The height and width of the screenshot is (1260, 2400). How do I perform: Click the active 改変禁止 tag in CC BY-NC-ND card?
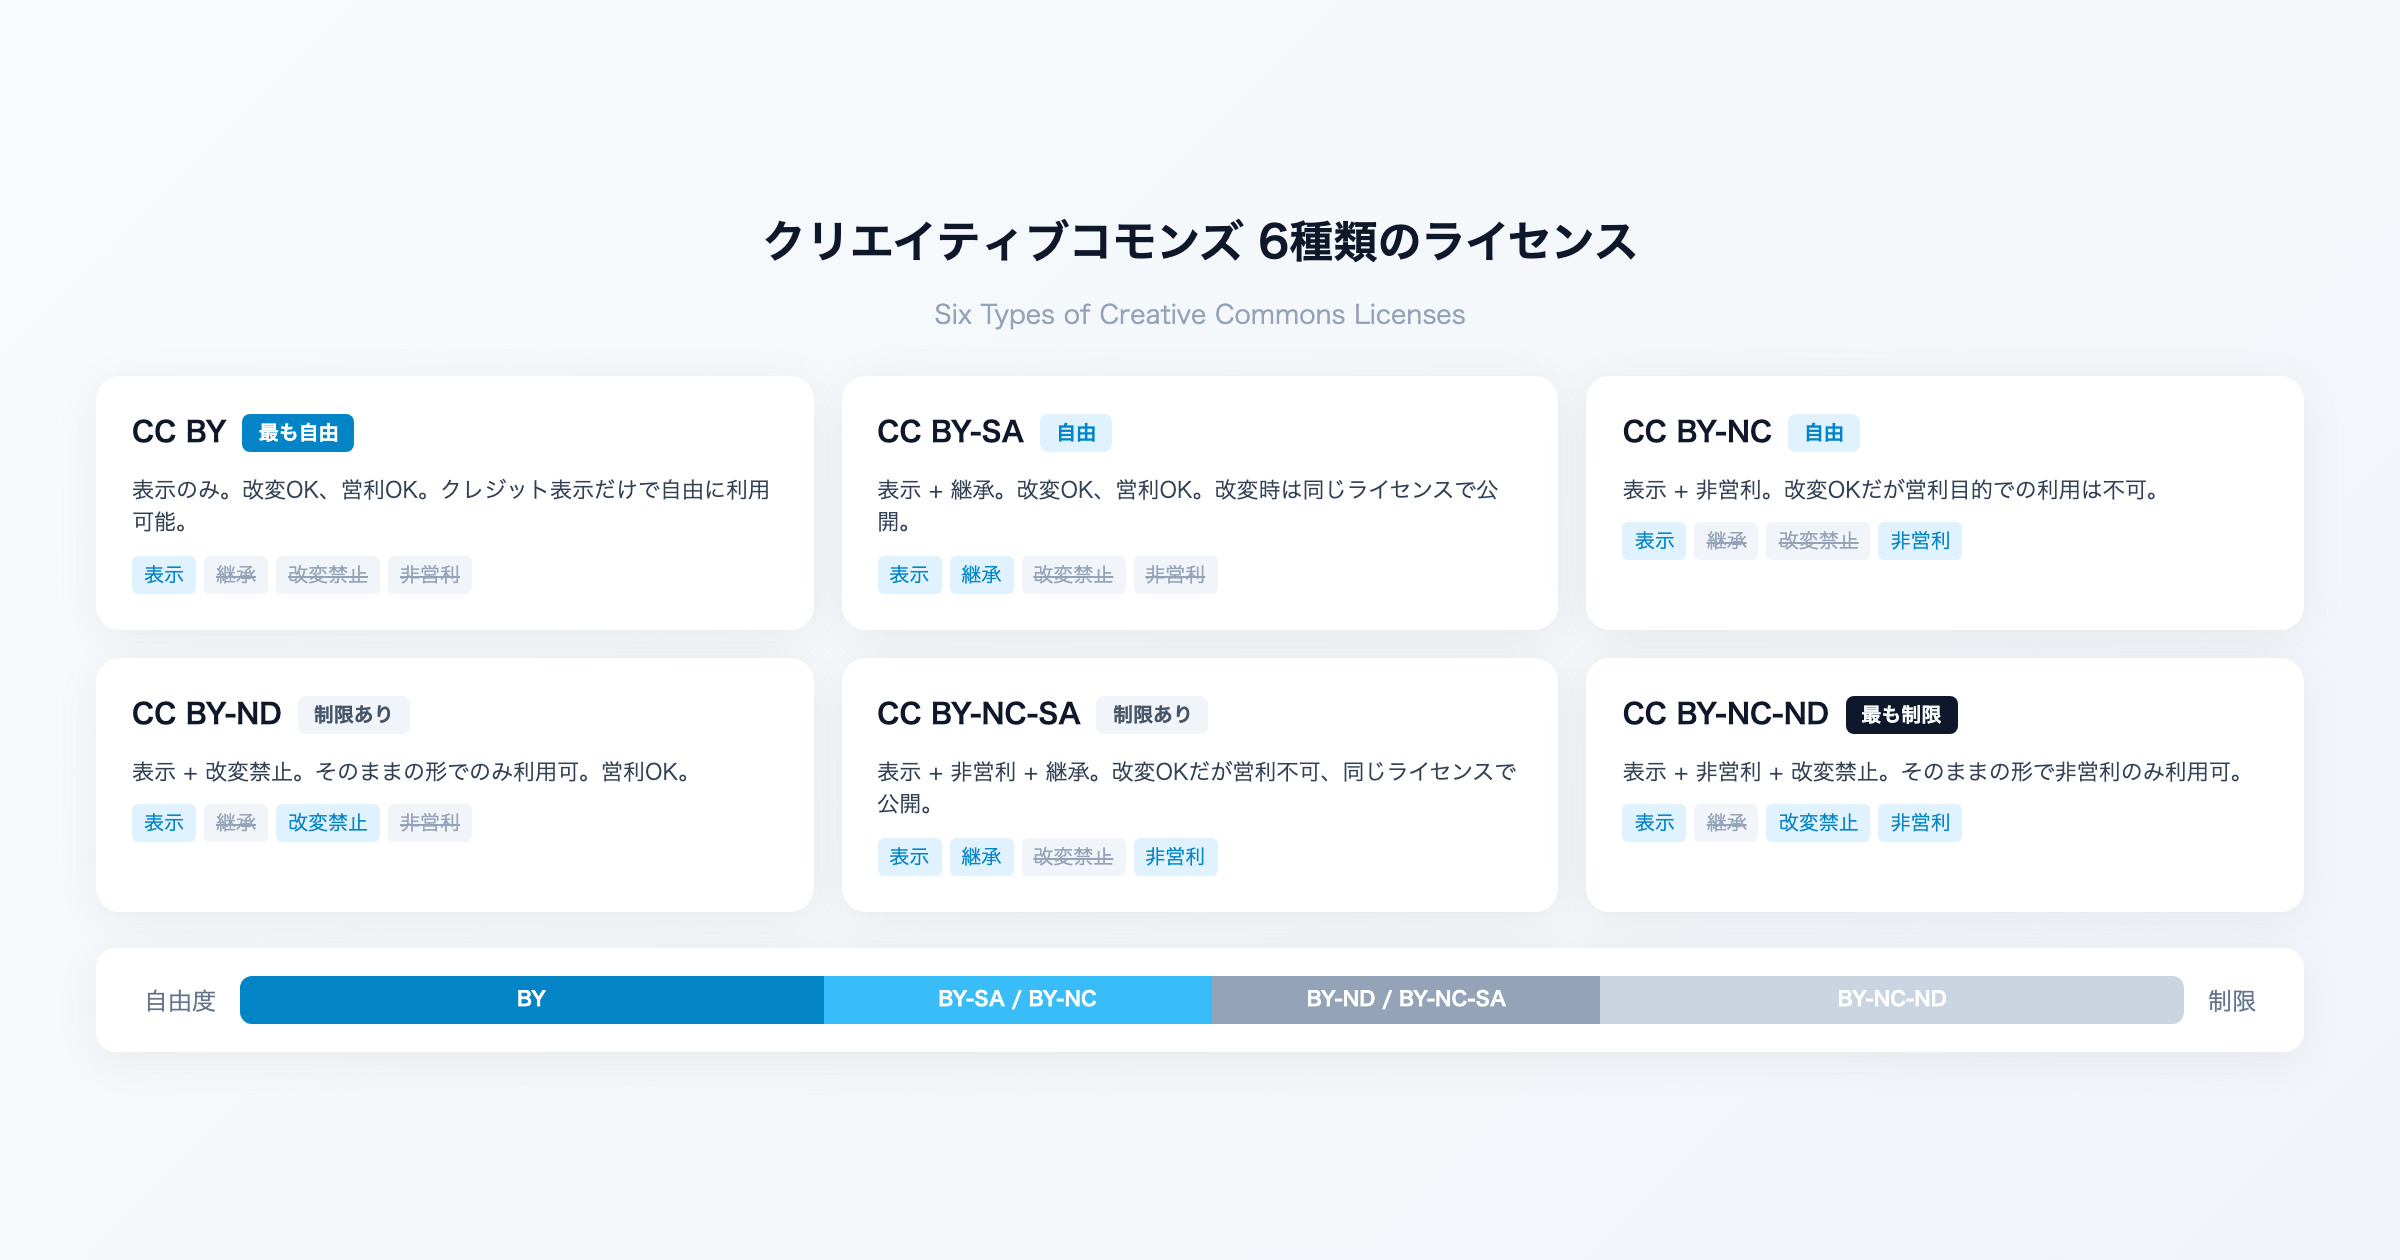[1818, 823]
